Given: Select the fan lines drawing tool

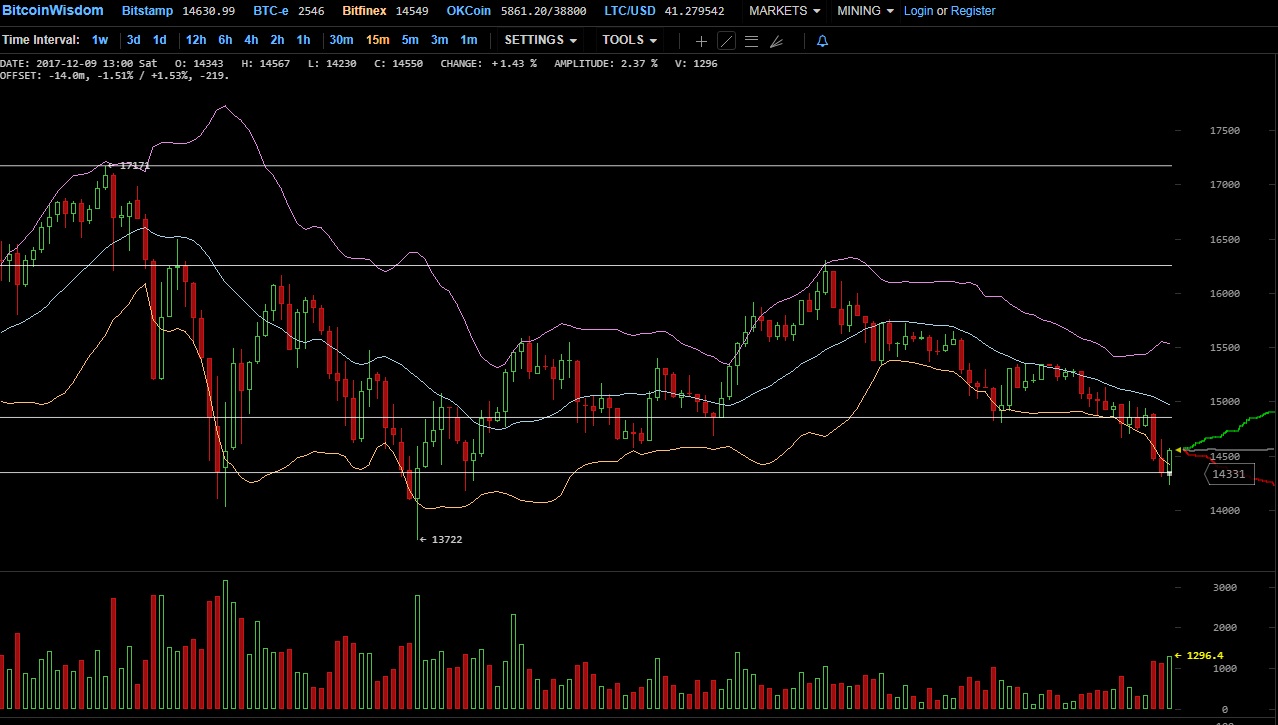Looking at the screenshot, I should (x=776, y=41).
